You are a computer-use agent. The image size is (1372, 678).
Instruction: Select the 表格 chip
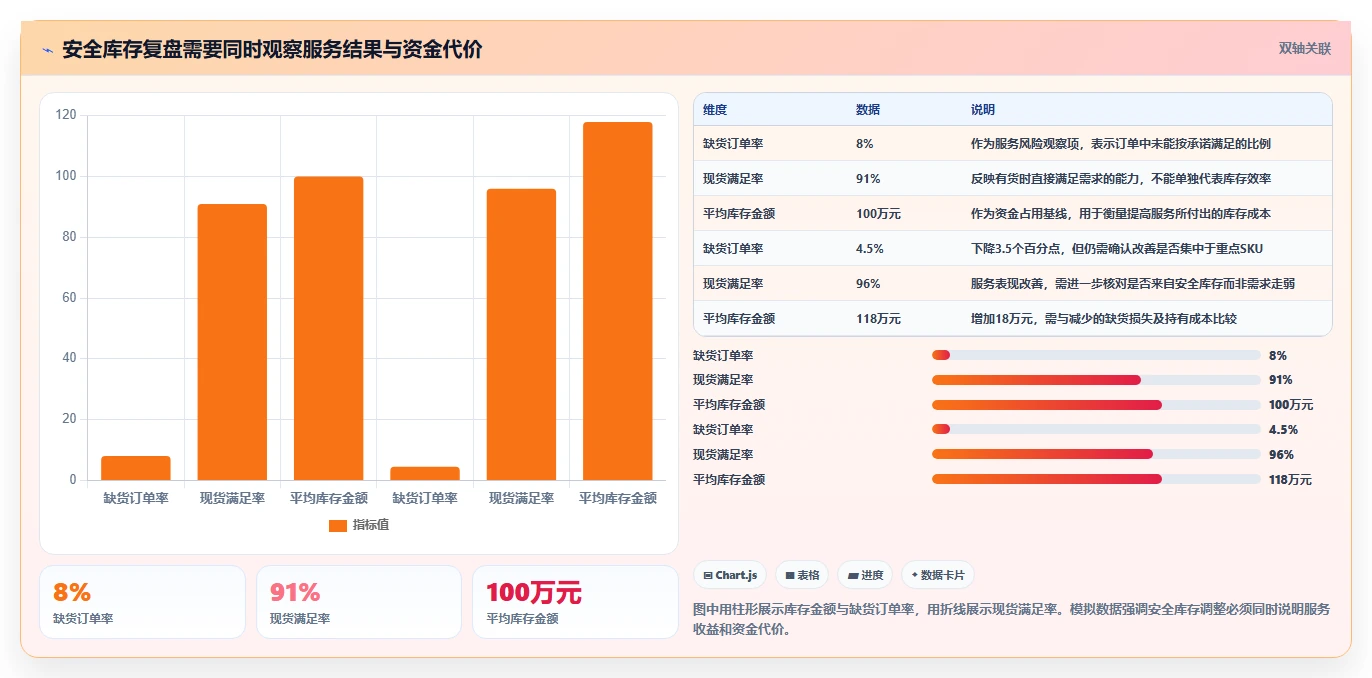(x=802, y=575)
